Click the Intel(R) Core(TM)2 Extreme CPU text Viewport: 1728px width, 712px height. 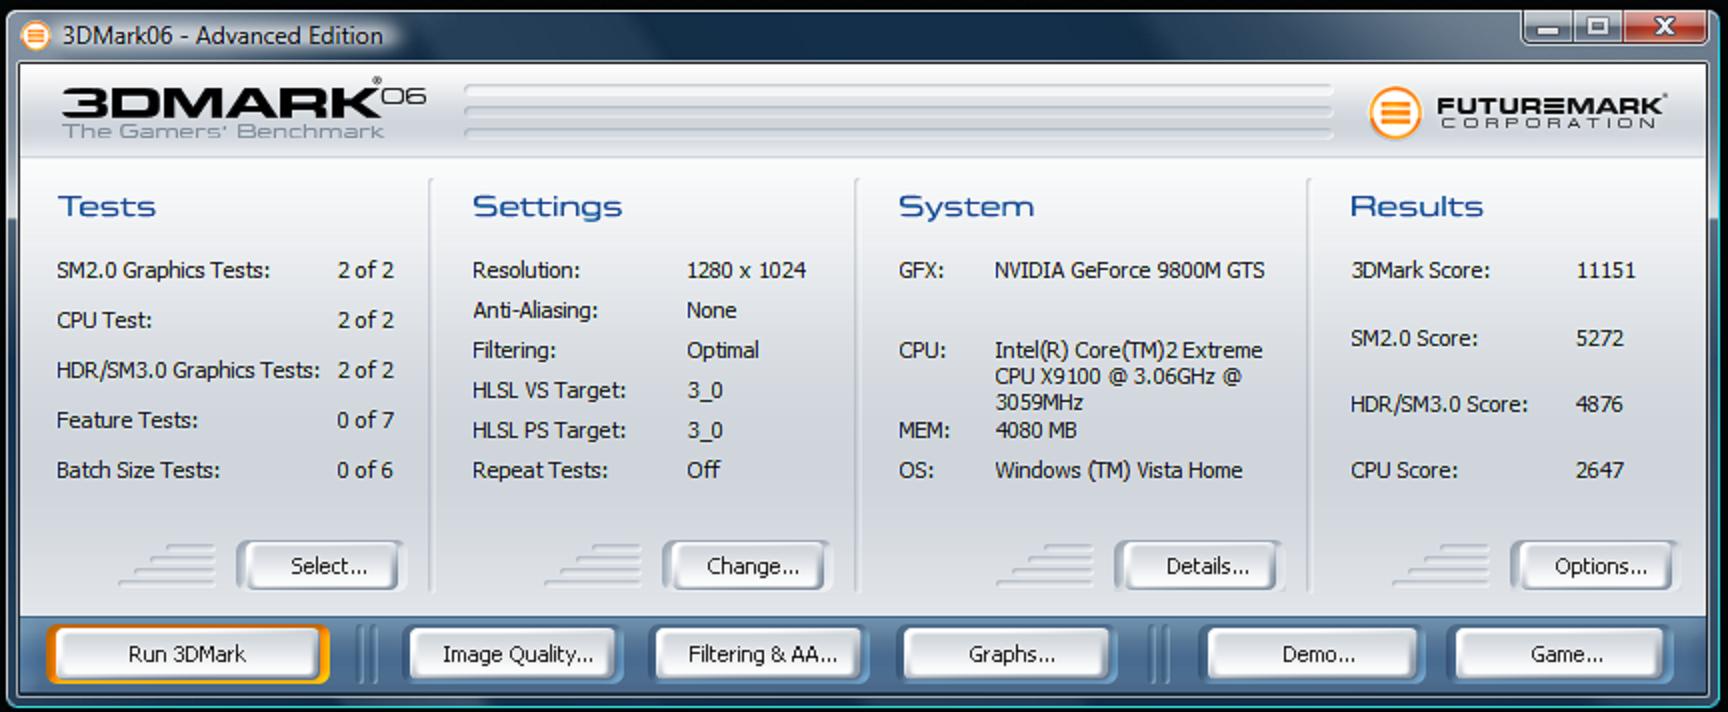1128,376
